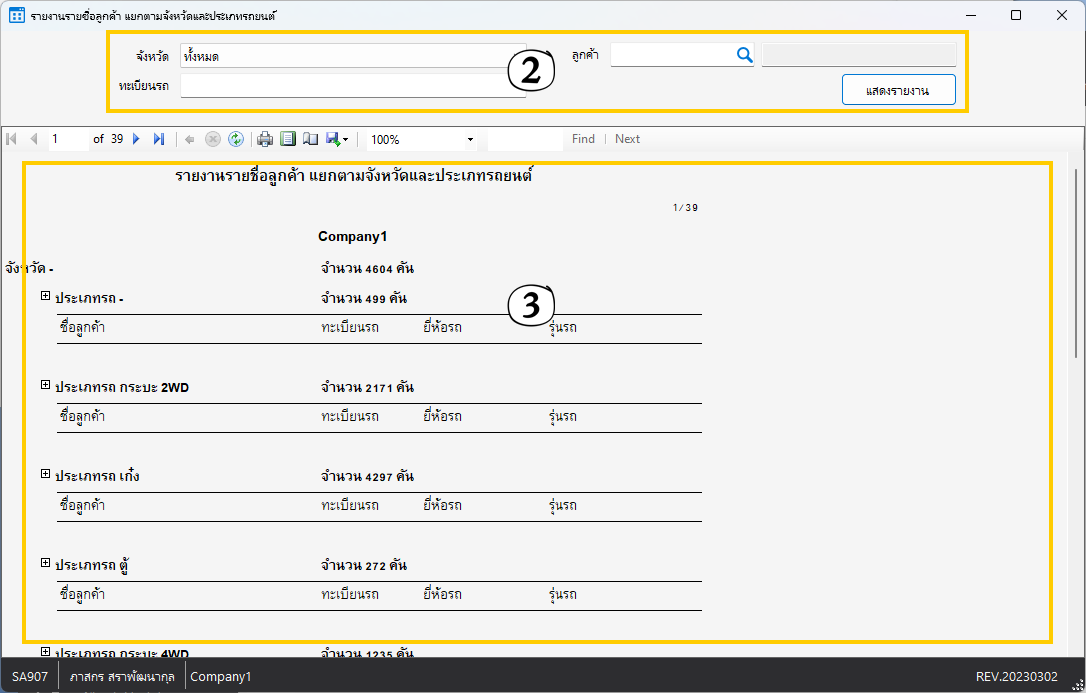The image size is (1086, 693).
Task: Click the จังหวัด input field
Action: [x=350, y=56]
